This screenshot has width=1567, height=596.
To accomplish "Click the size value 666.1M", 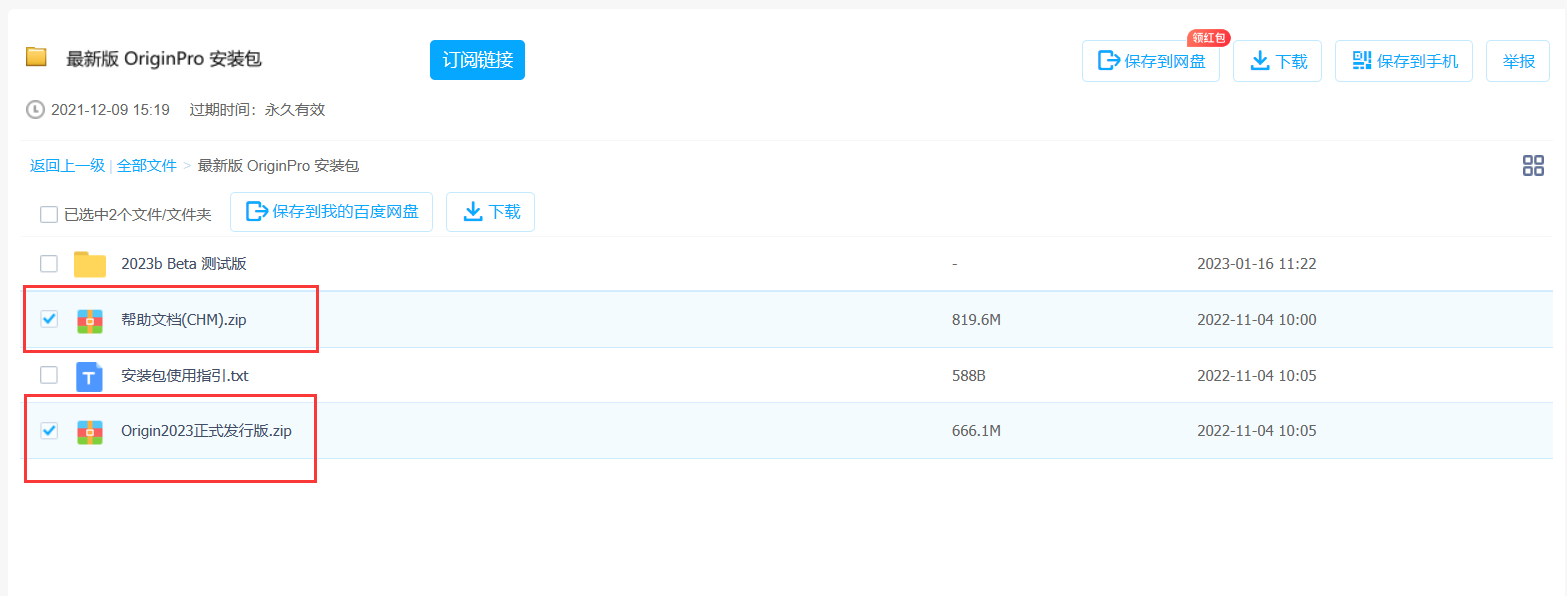I will point(976,432).
